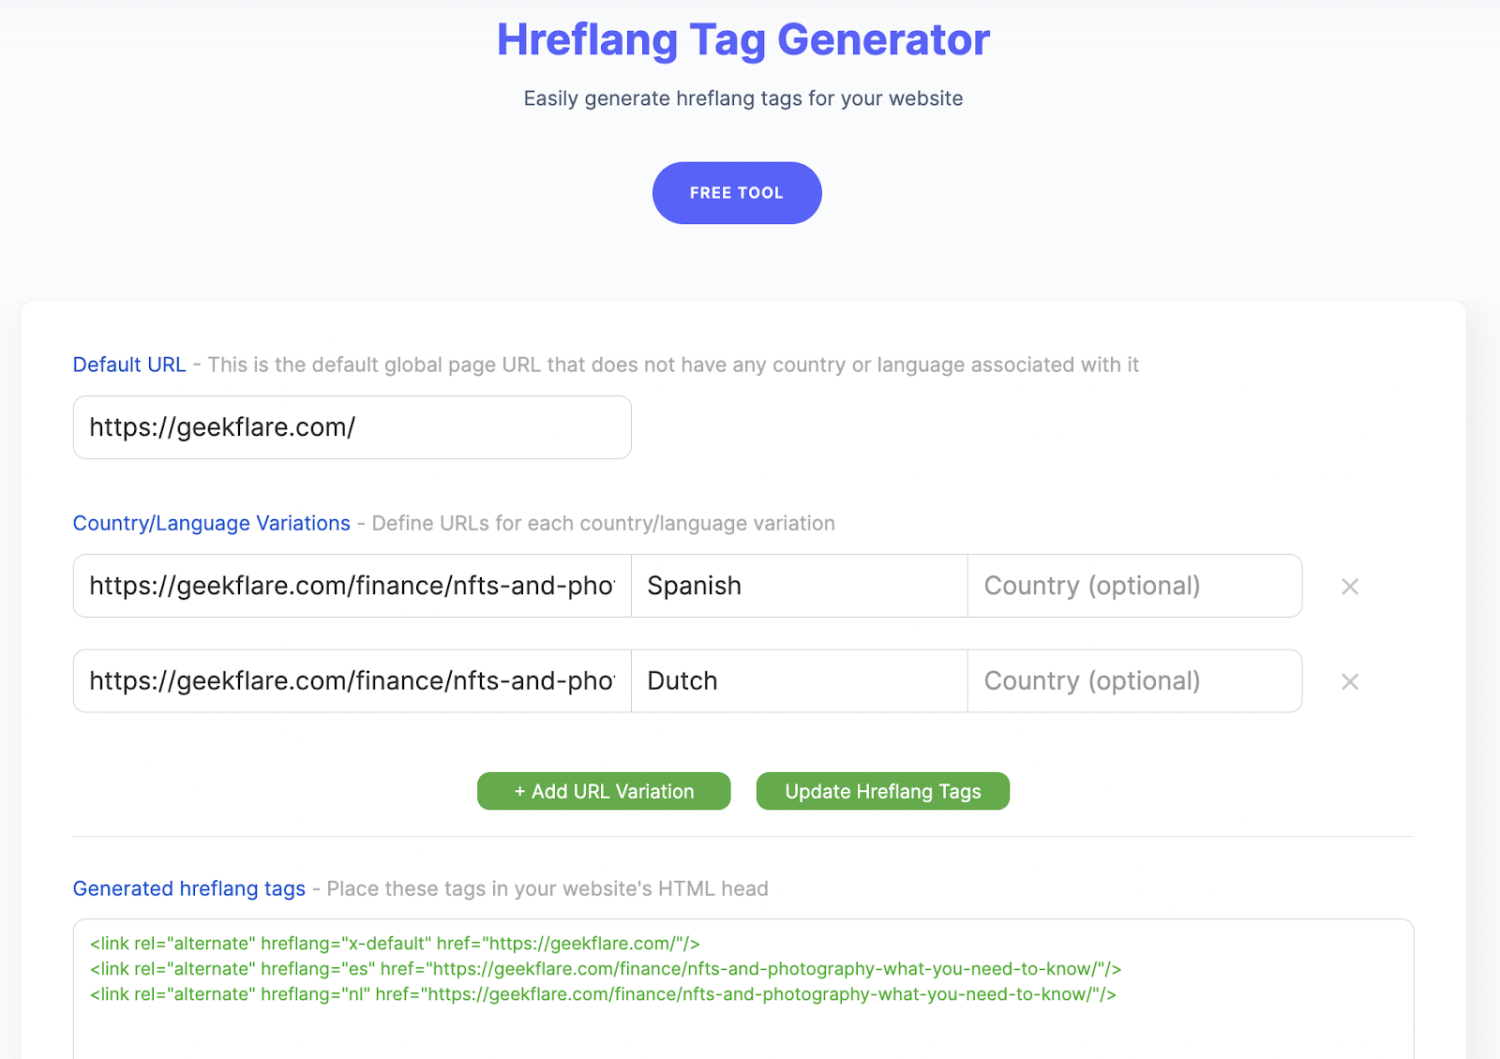Remove the Dutch URL variation row

pos(1349,682)
